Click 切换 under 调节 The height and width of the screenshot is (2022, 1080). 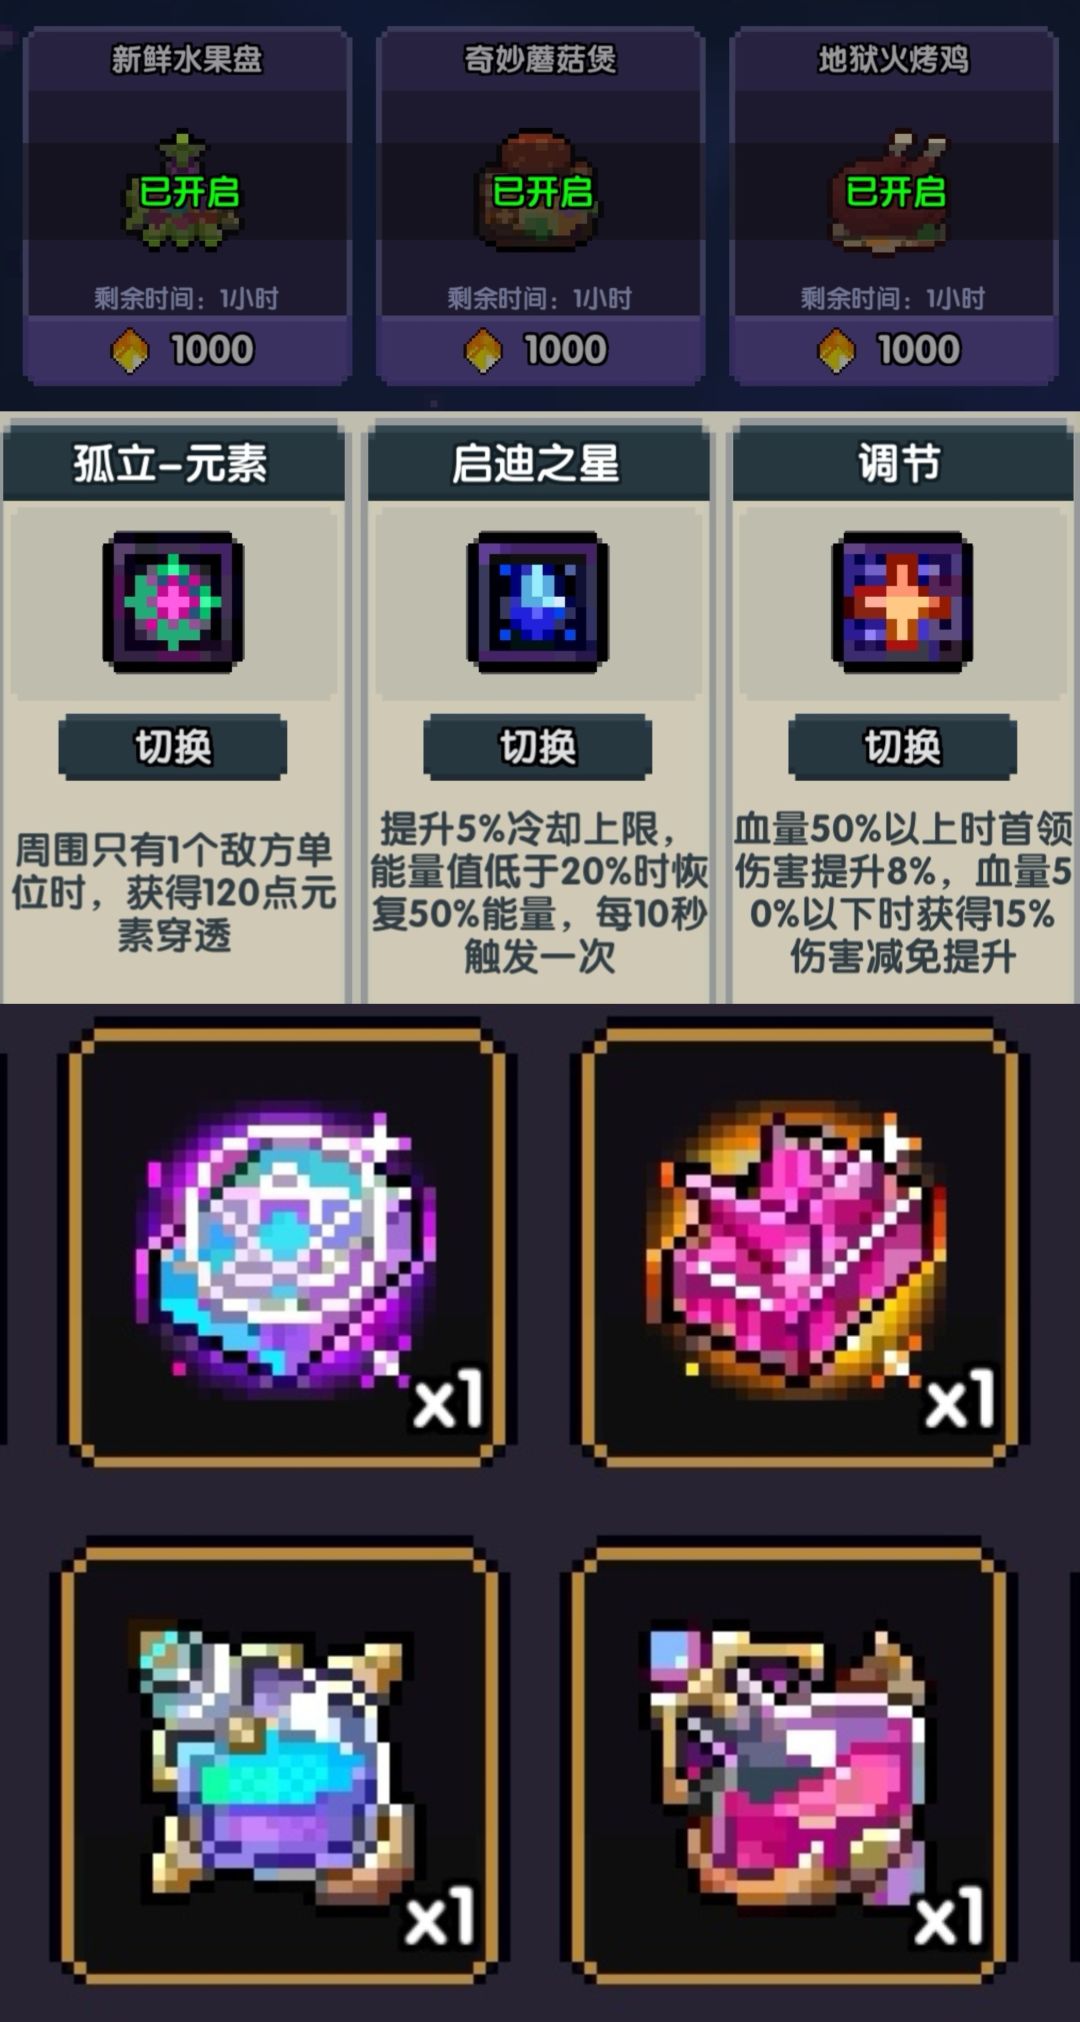tap(902, 747)
